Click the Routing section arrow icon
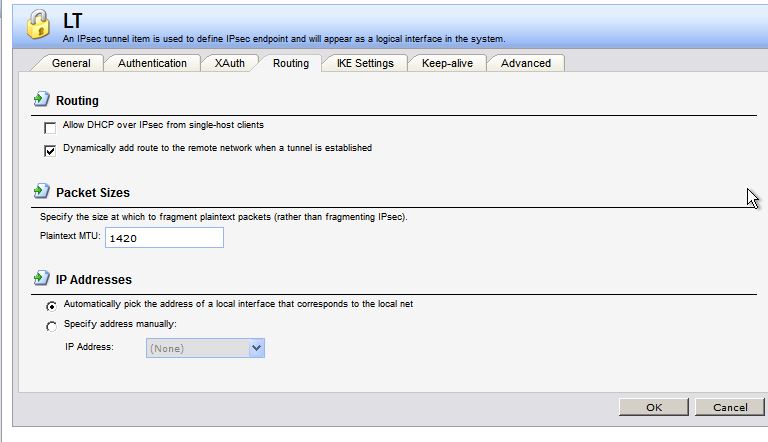 [x=41, y=100]
